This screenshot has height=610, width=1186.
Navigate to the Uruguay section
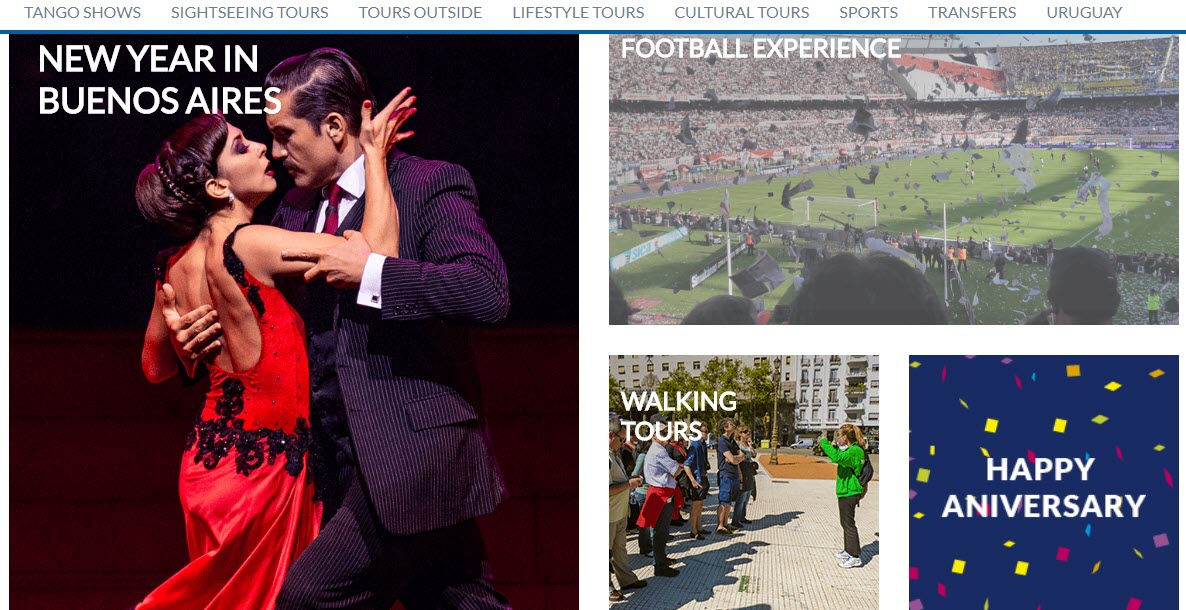pos(1084,13)
